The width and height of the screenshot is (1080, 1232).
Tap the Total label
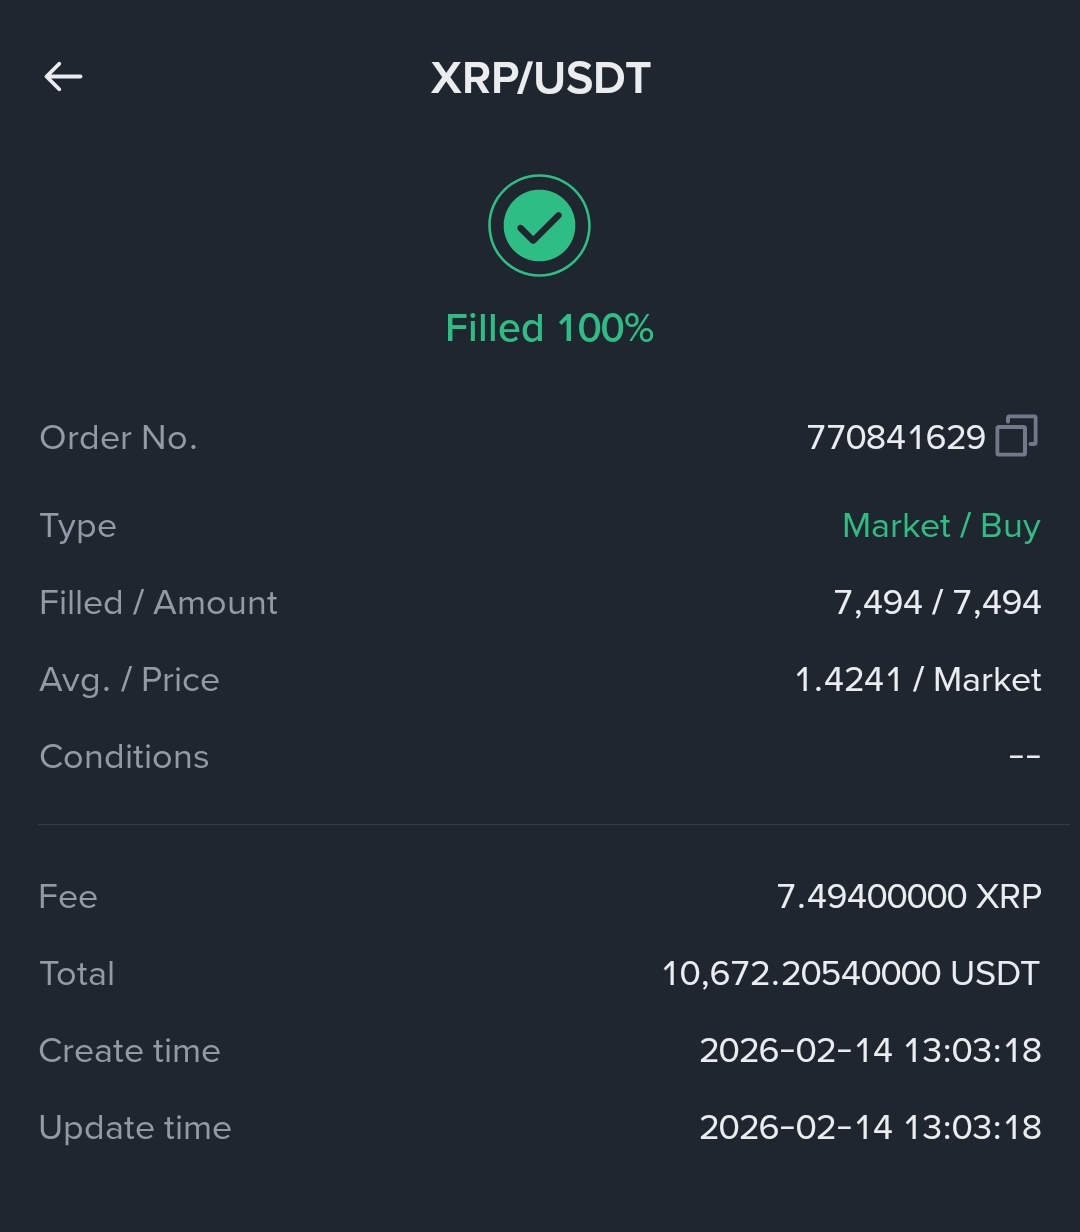77,973
